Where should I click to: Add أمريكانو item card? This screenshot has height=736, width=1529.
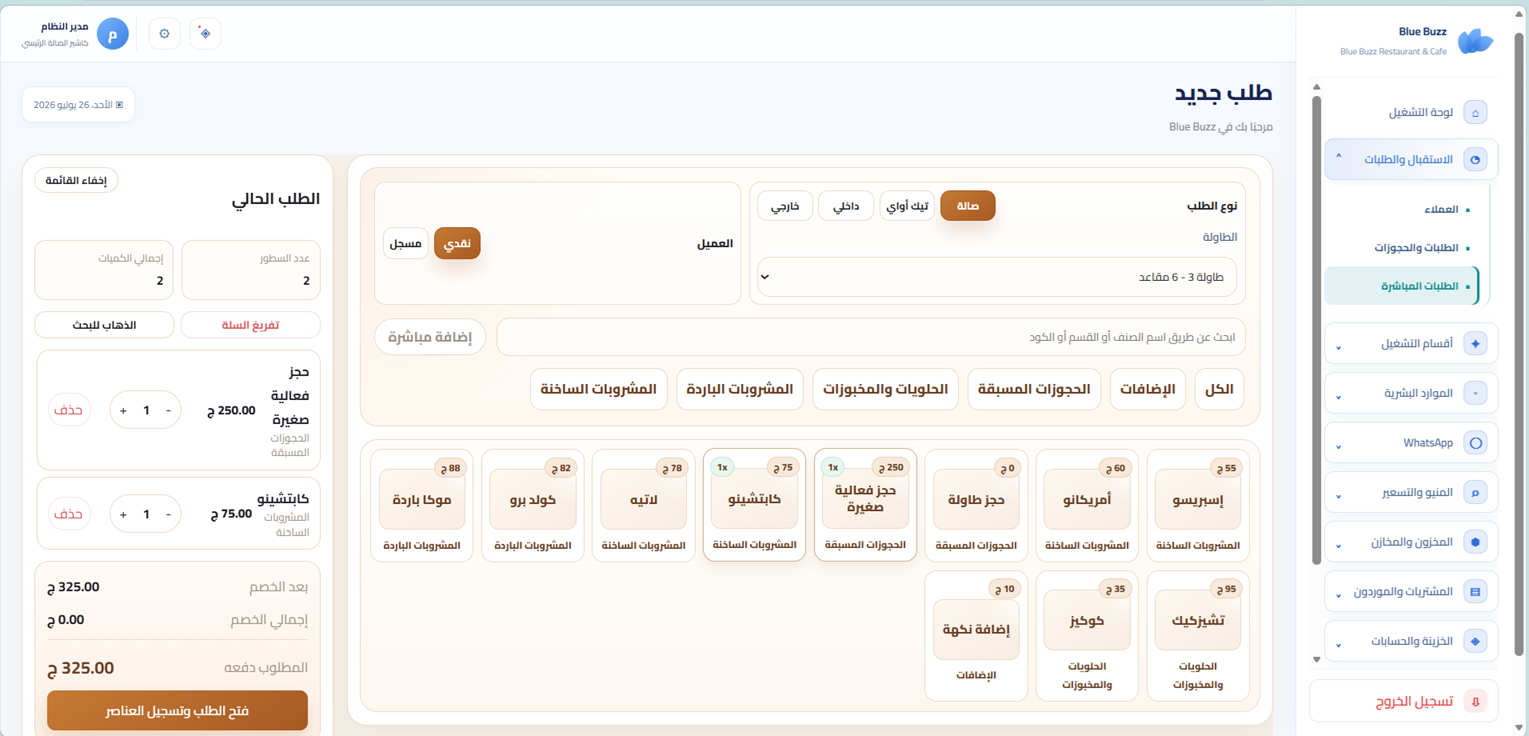pyautogui.click(x=1087, y=505)
